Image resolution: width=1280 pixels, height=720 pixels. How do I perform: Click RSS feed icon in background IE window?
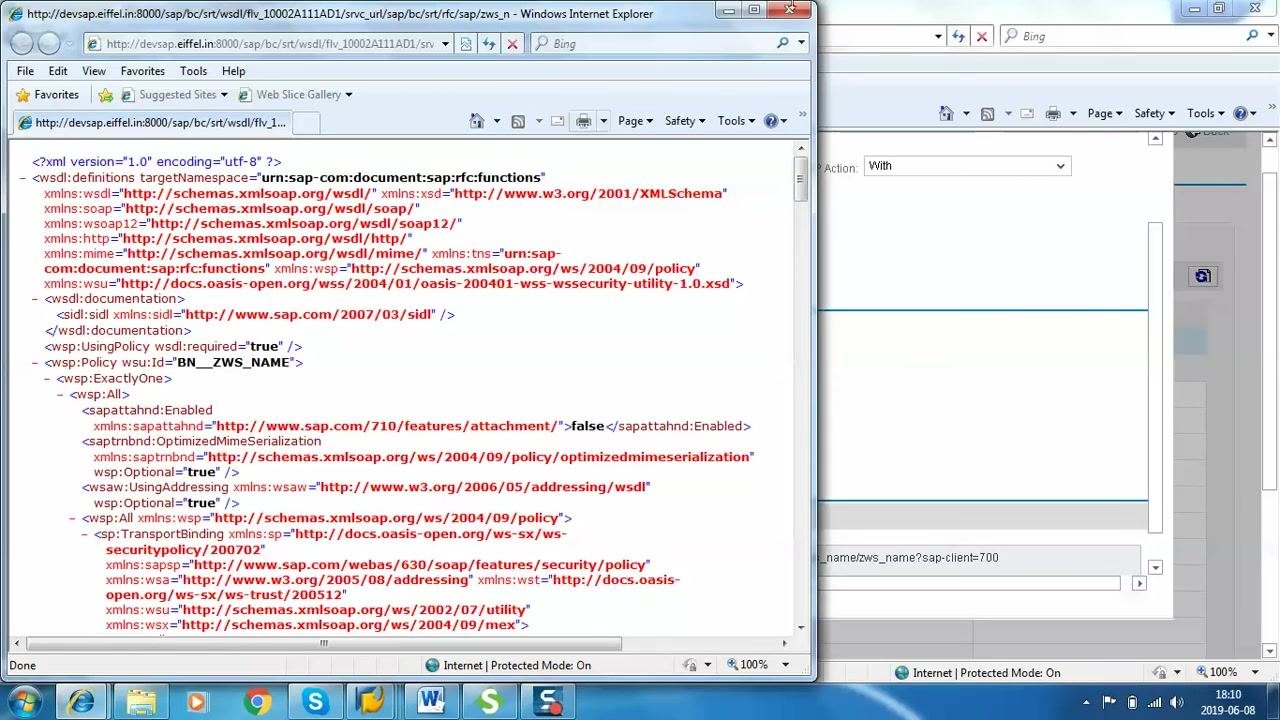987,113
